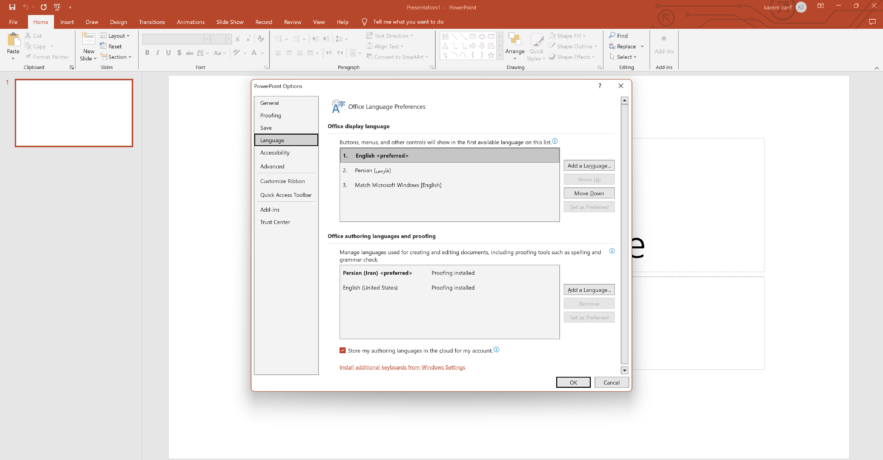
Task: Click dialog scrollbar down arrow
Action: [x=625, y=370]
